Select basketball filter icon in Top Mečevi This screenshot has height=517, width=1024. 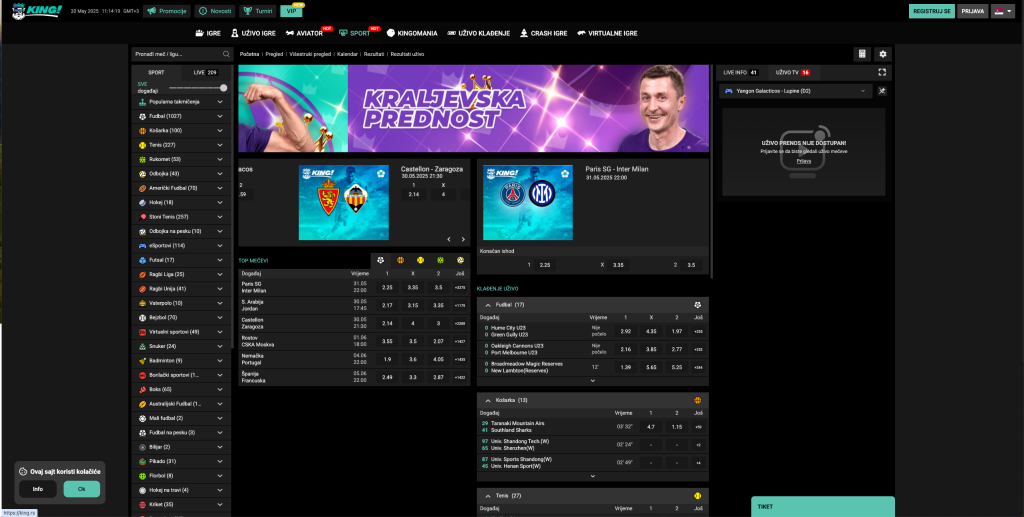click(x=400, y=260)
